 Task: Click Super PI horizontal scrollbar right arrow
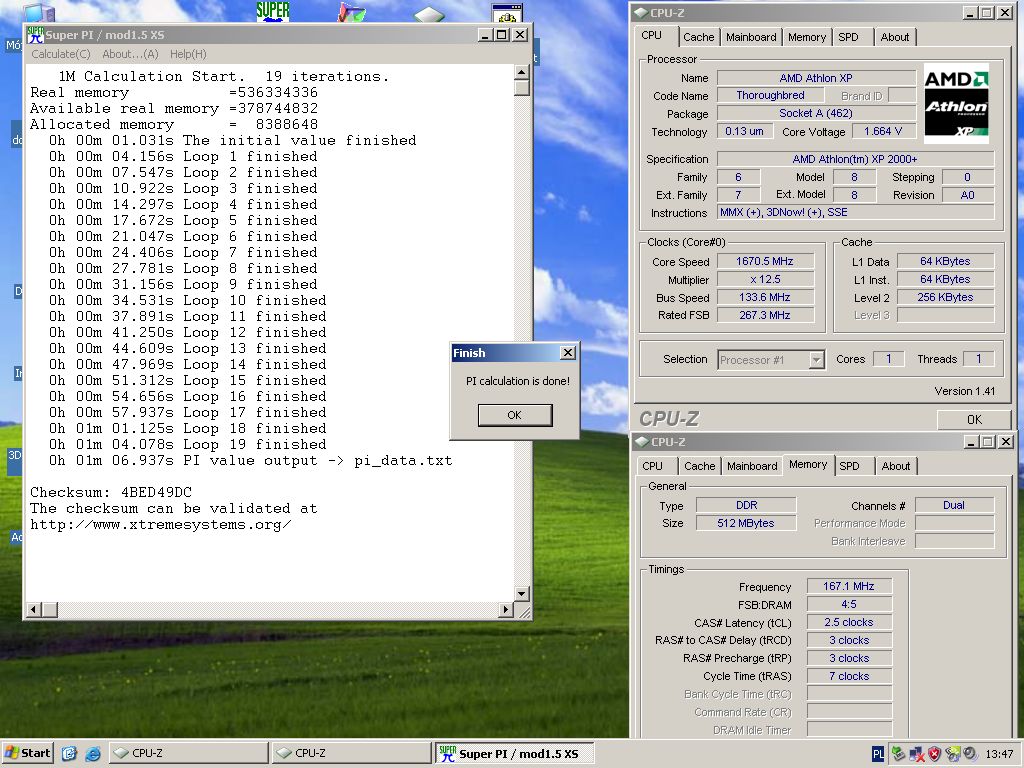tap(506, 609)
